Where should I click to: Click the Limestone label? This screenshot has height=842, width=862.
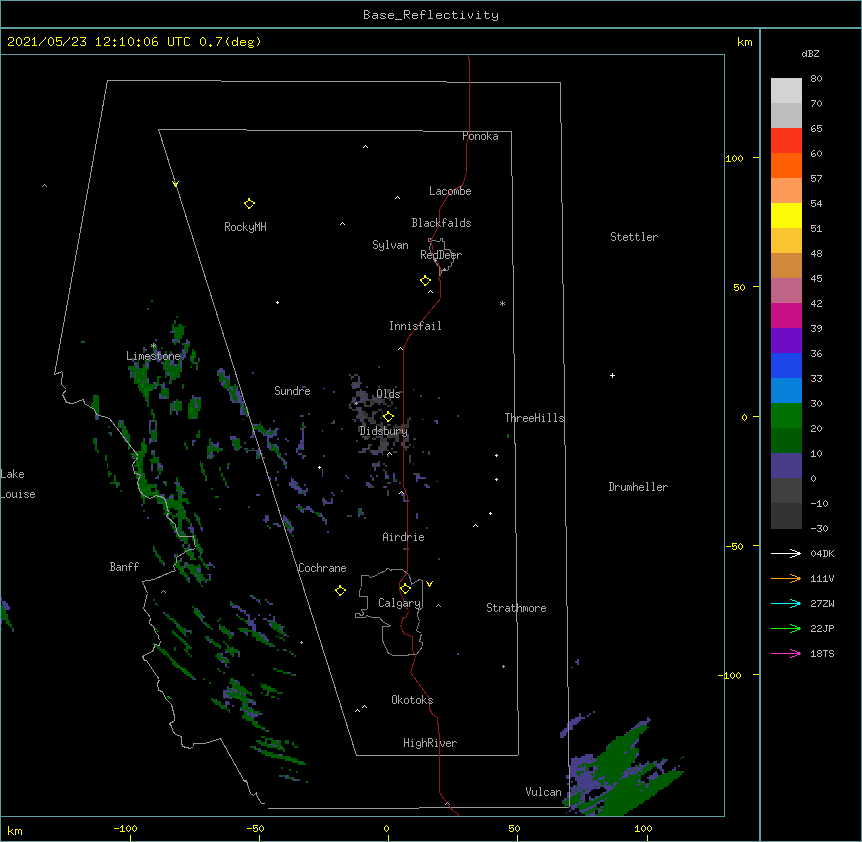coord(153,356)
